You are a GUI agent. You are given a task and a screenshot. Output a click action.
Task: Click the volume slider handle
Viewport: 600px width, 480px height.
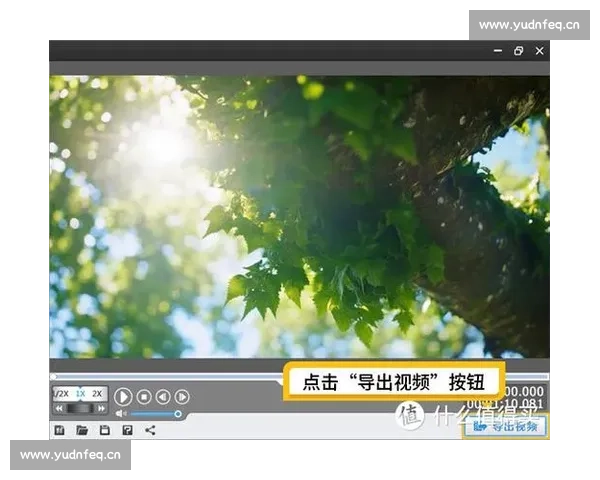178,413
